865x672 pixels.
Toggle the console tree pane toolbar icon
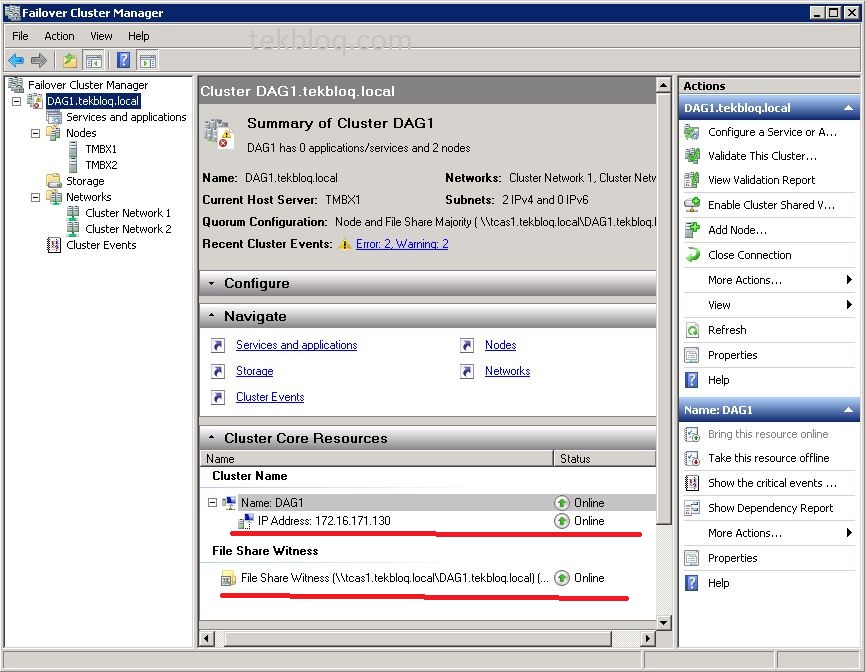(93, 60)
